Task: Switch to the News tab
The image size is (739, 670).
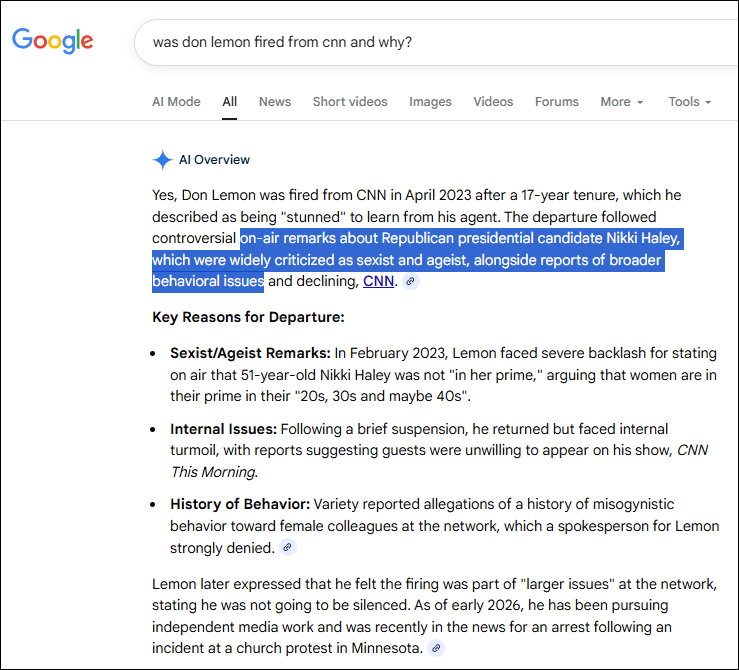Action: (275, 102)
